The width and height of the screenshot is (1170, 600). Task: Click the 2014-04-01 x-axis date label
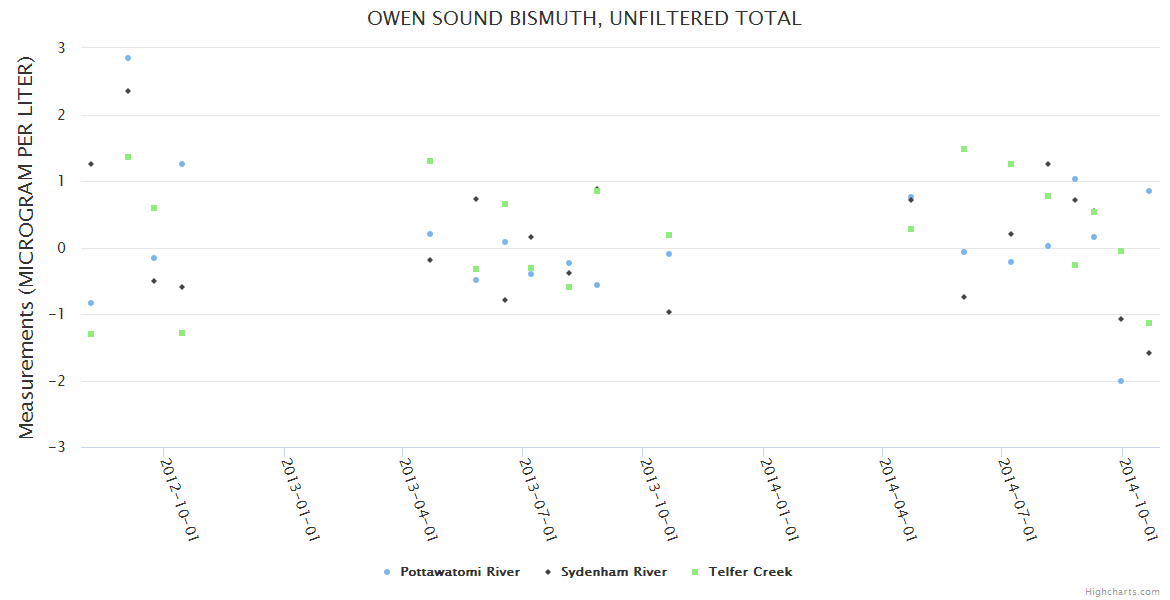point(898,498)
